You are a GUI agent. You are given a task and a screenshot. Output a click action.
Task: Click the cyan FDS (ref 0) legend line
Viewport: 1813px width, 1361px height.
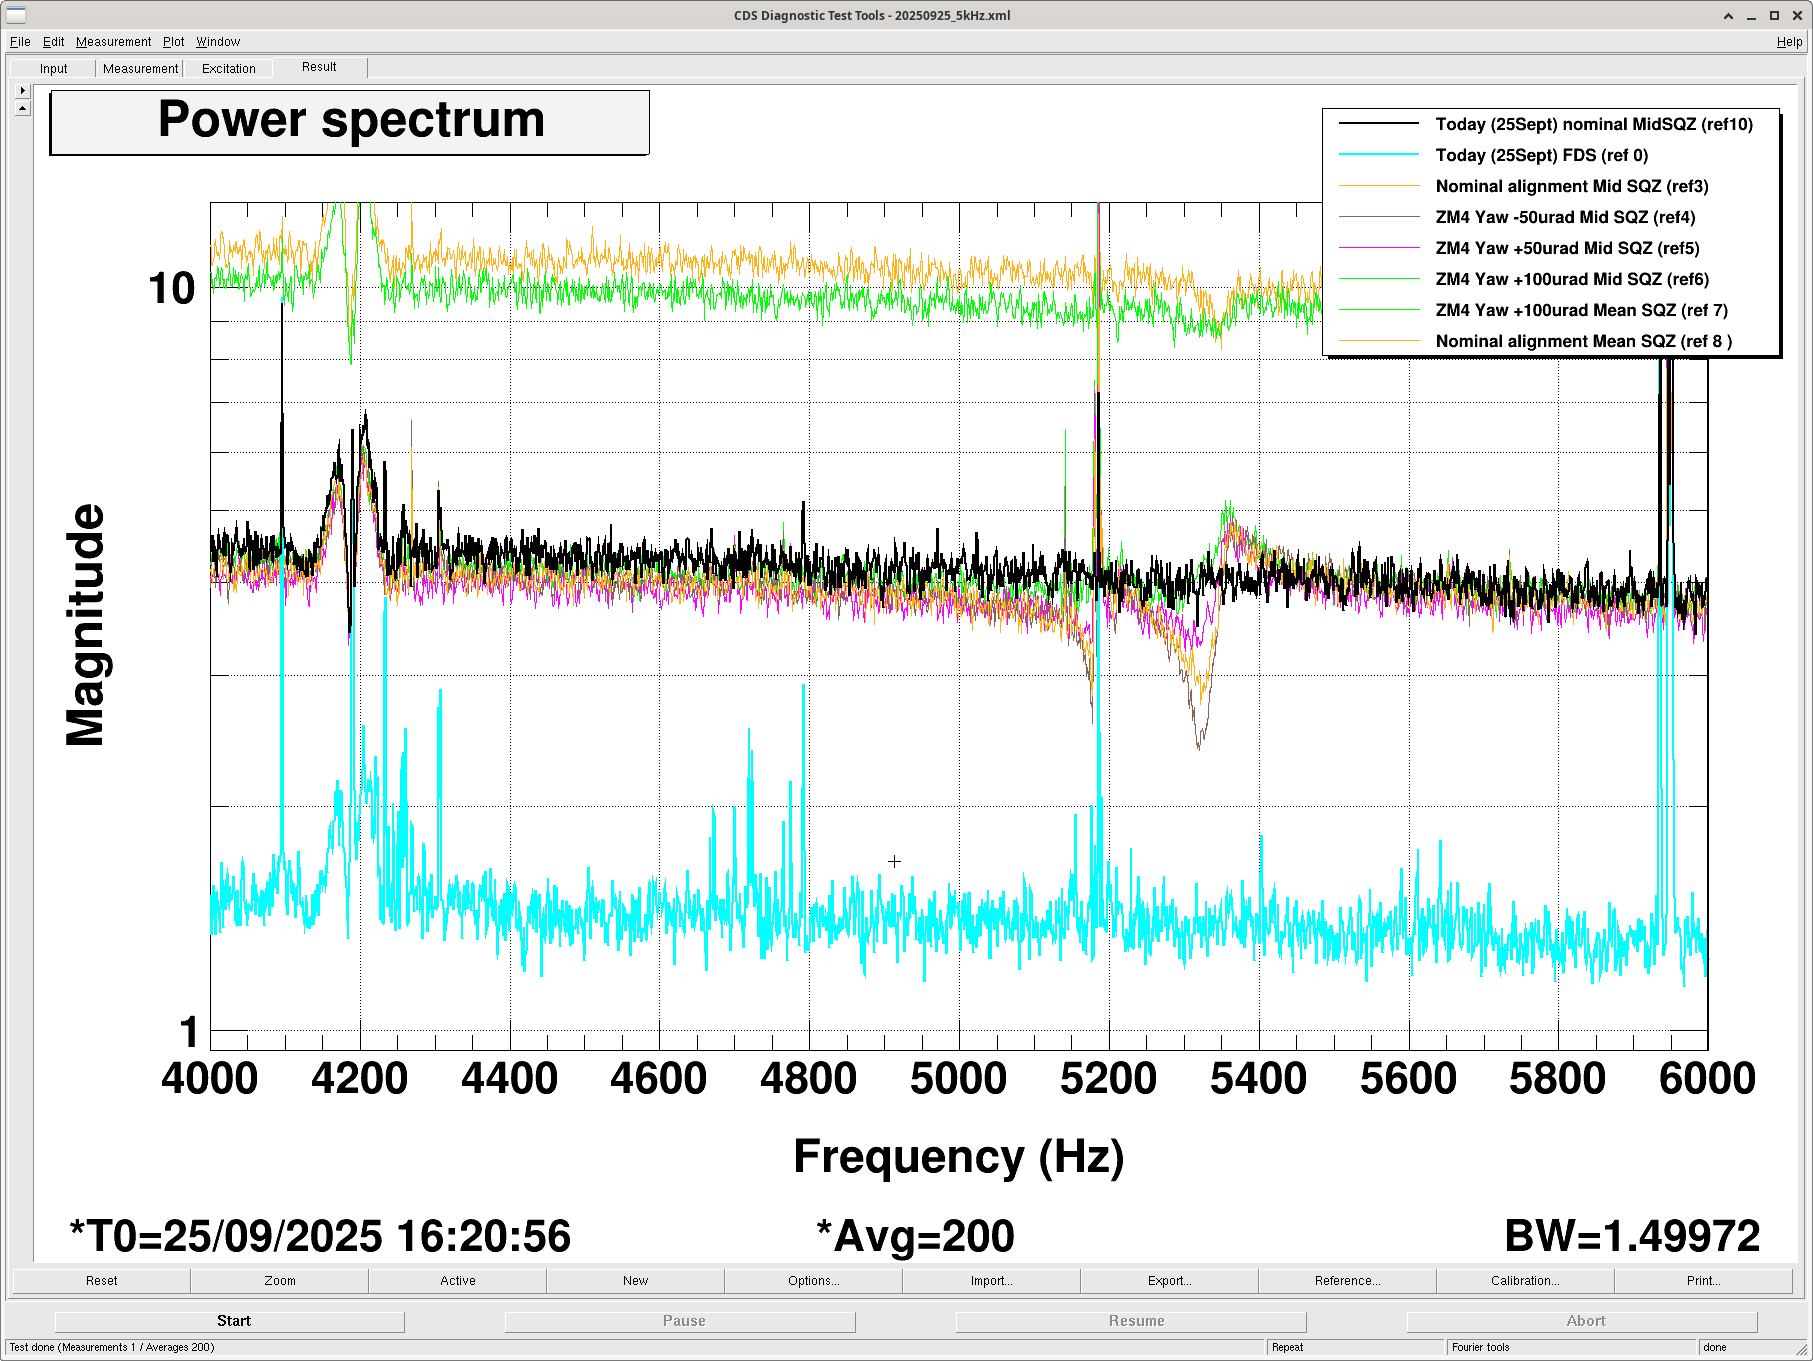click(1379, 155)
